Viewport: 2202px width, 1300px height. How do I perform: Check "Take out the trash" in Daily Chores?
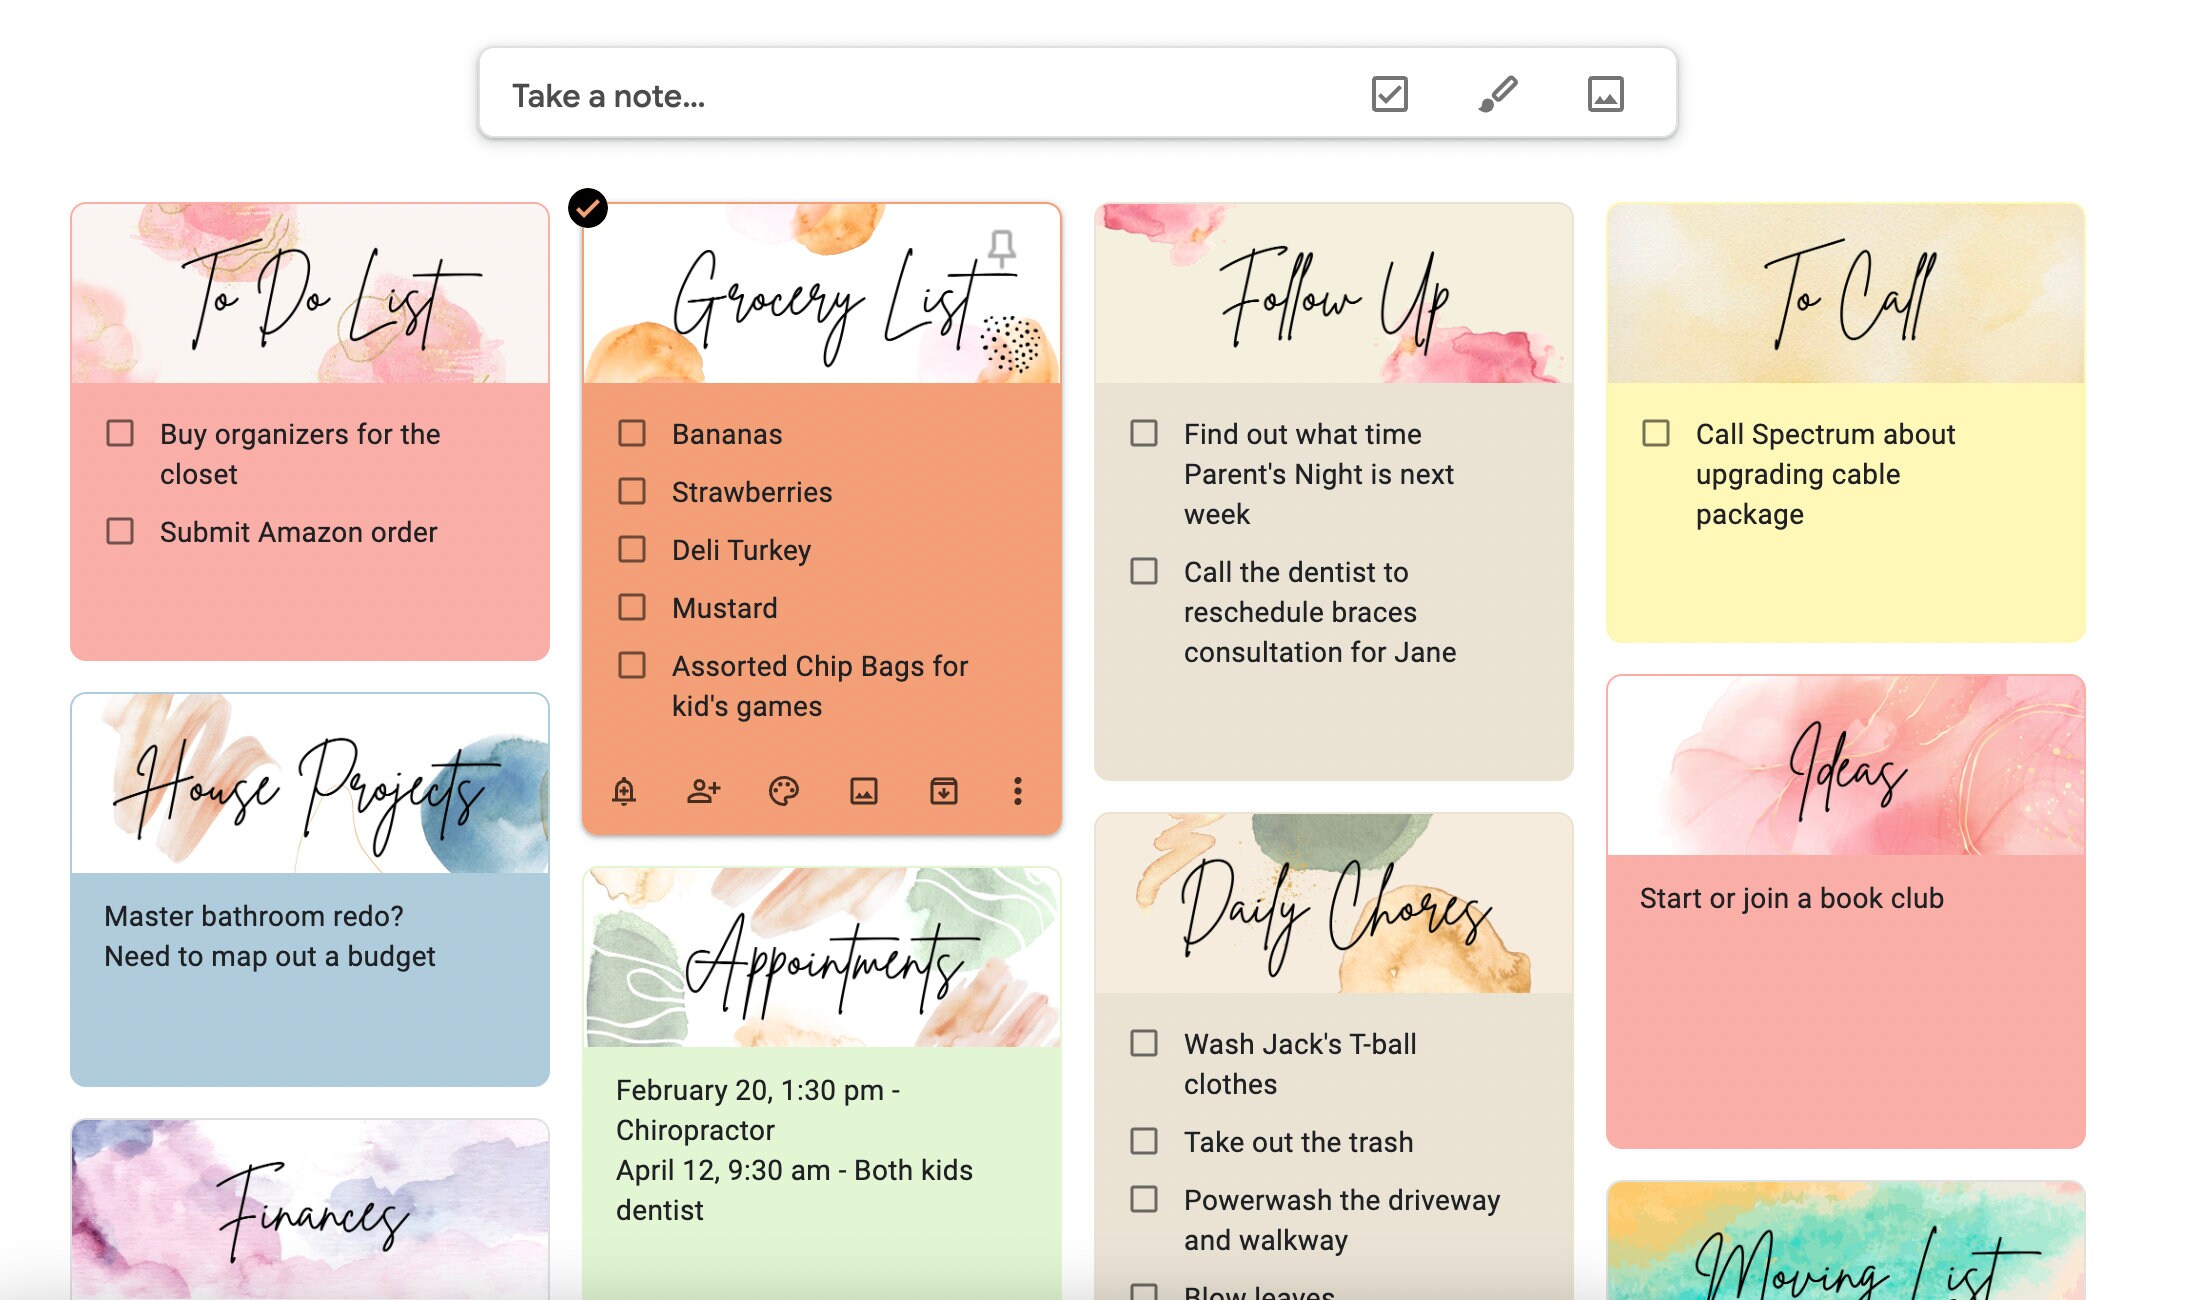pos(1143,1141)
